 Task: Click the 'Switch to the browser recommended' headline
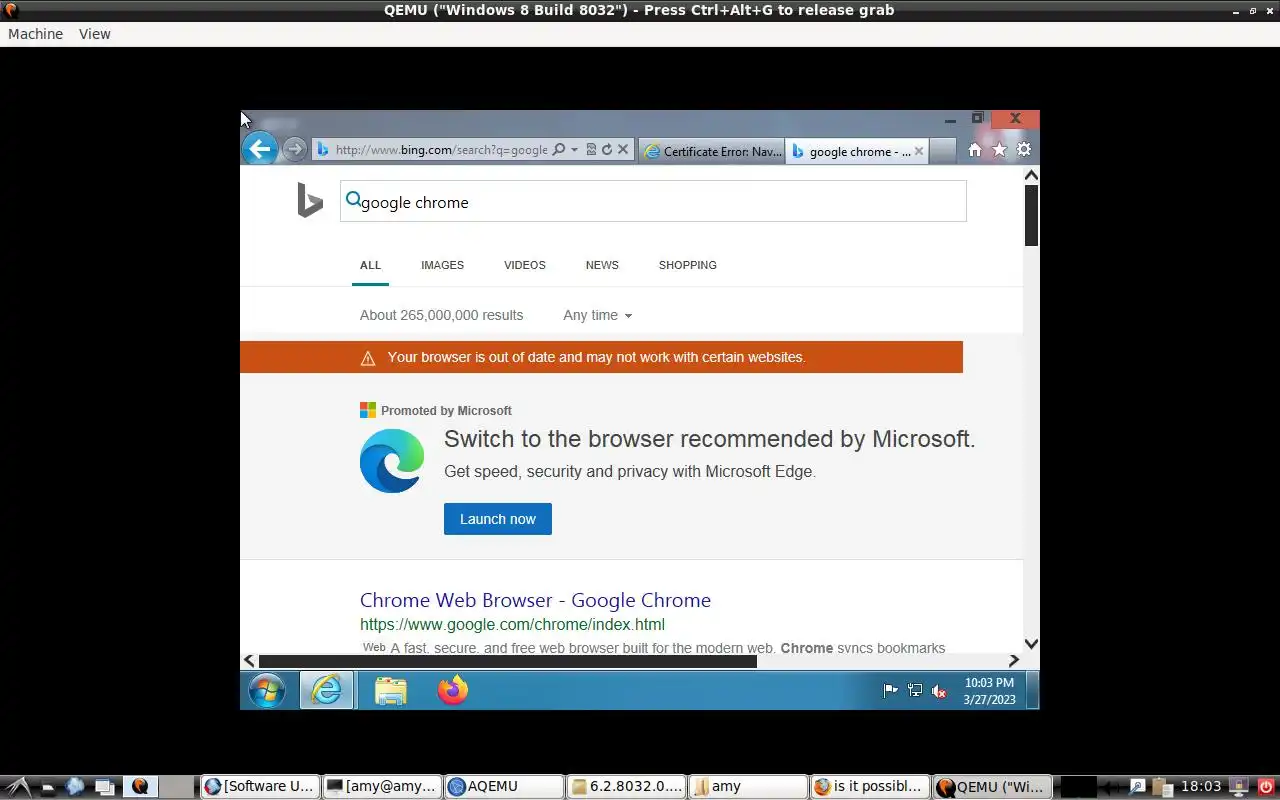point(709,439)
